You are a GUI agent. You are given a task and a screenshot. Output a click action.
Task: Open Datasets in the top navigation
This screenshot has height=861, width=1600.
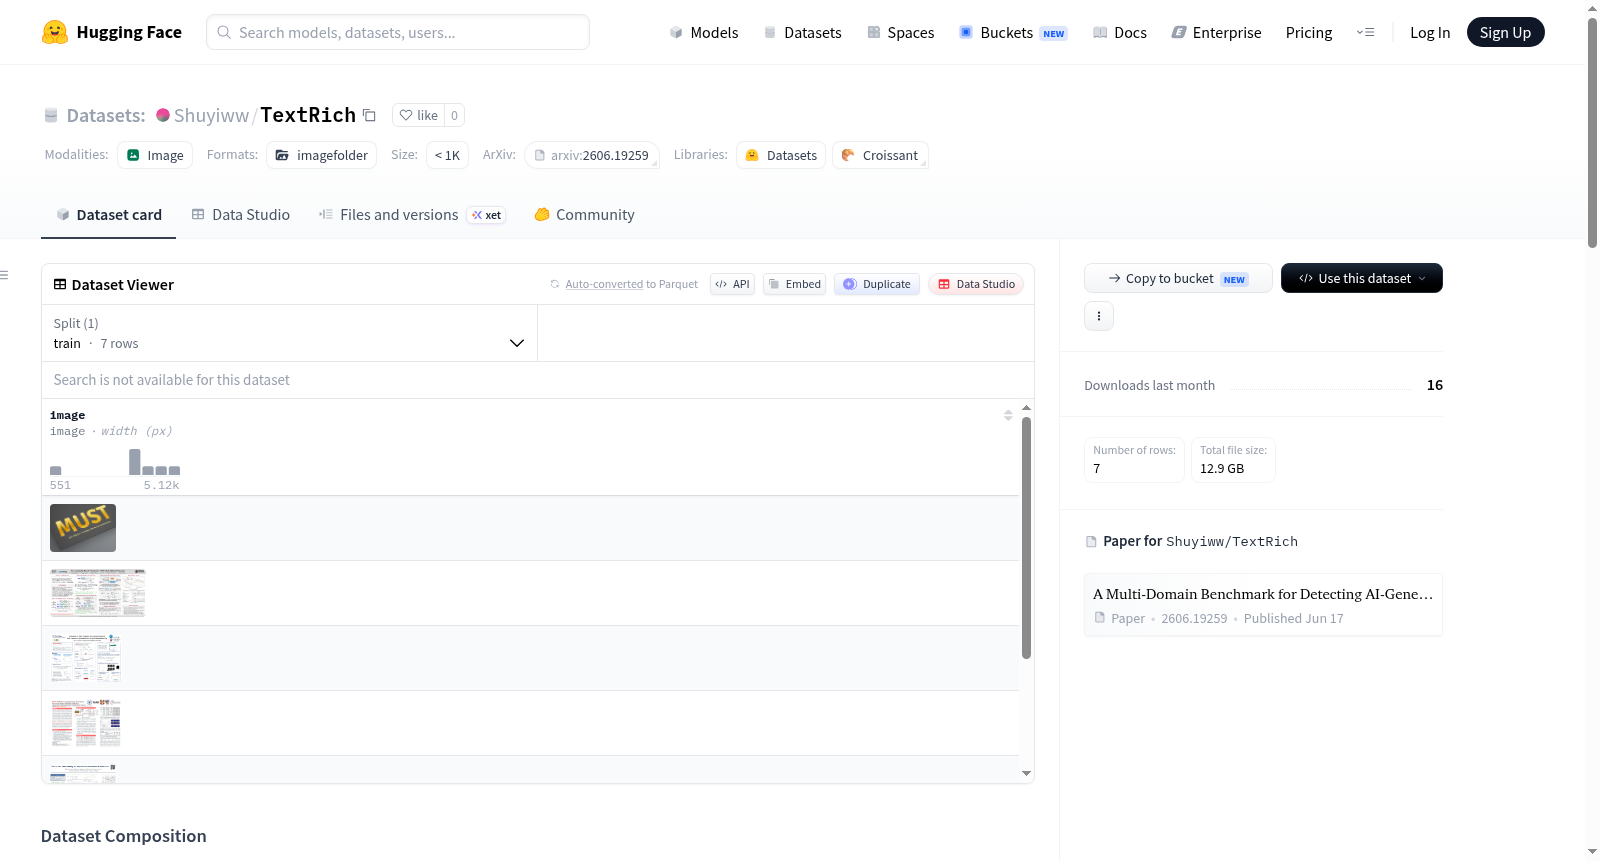[x=802, y=32]
